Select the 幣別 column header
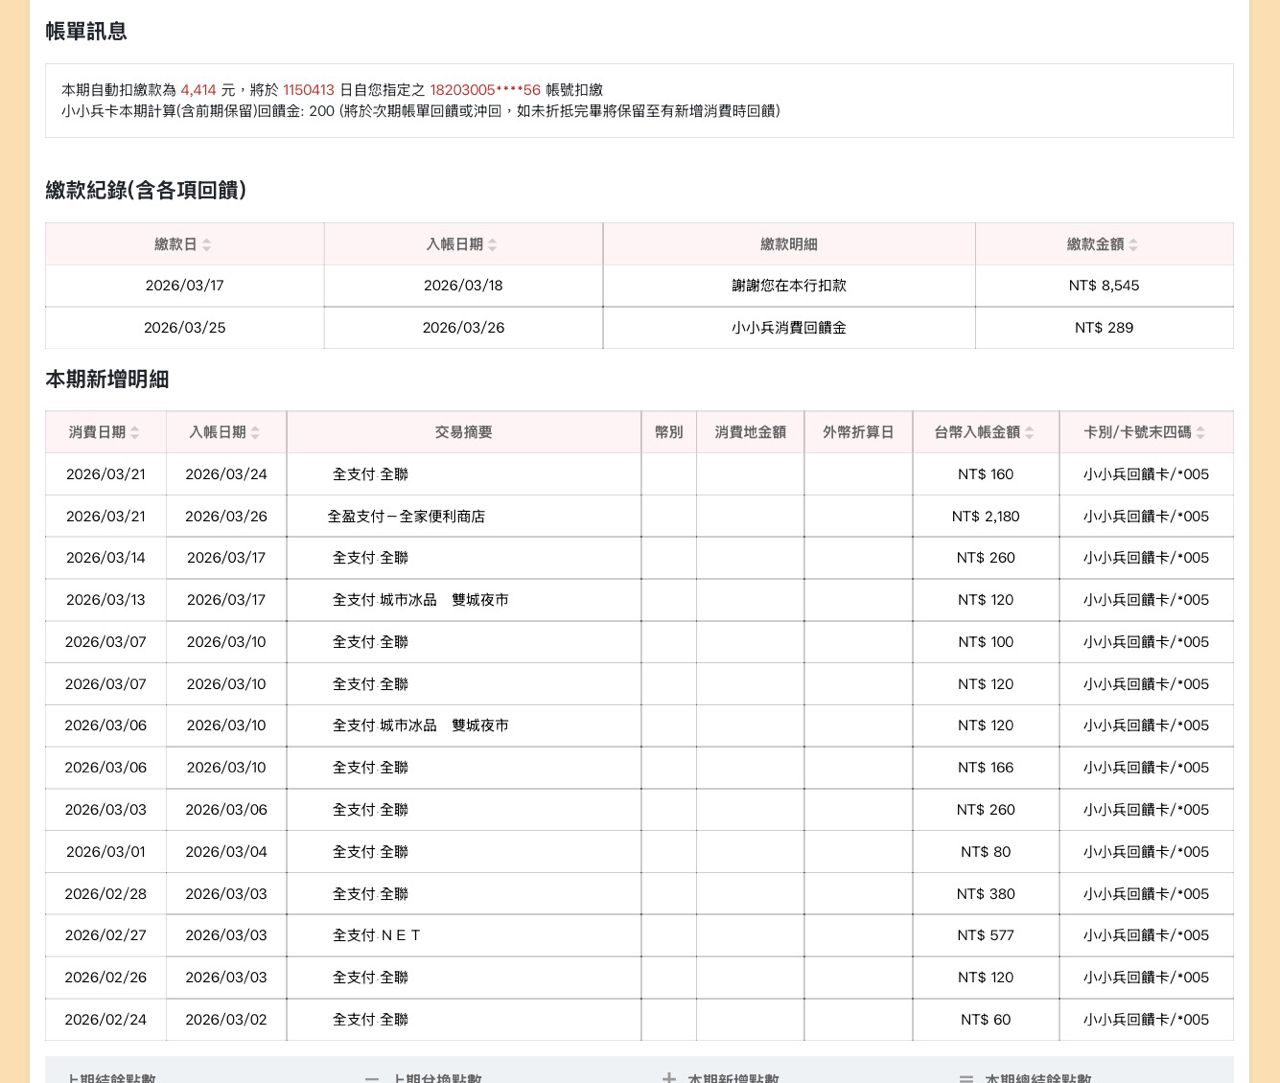 pos(668,432)
